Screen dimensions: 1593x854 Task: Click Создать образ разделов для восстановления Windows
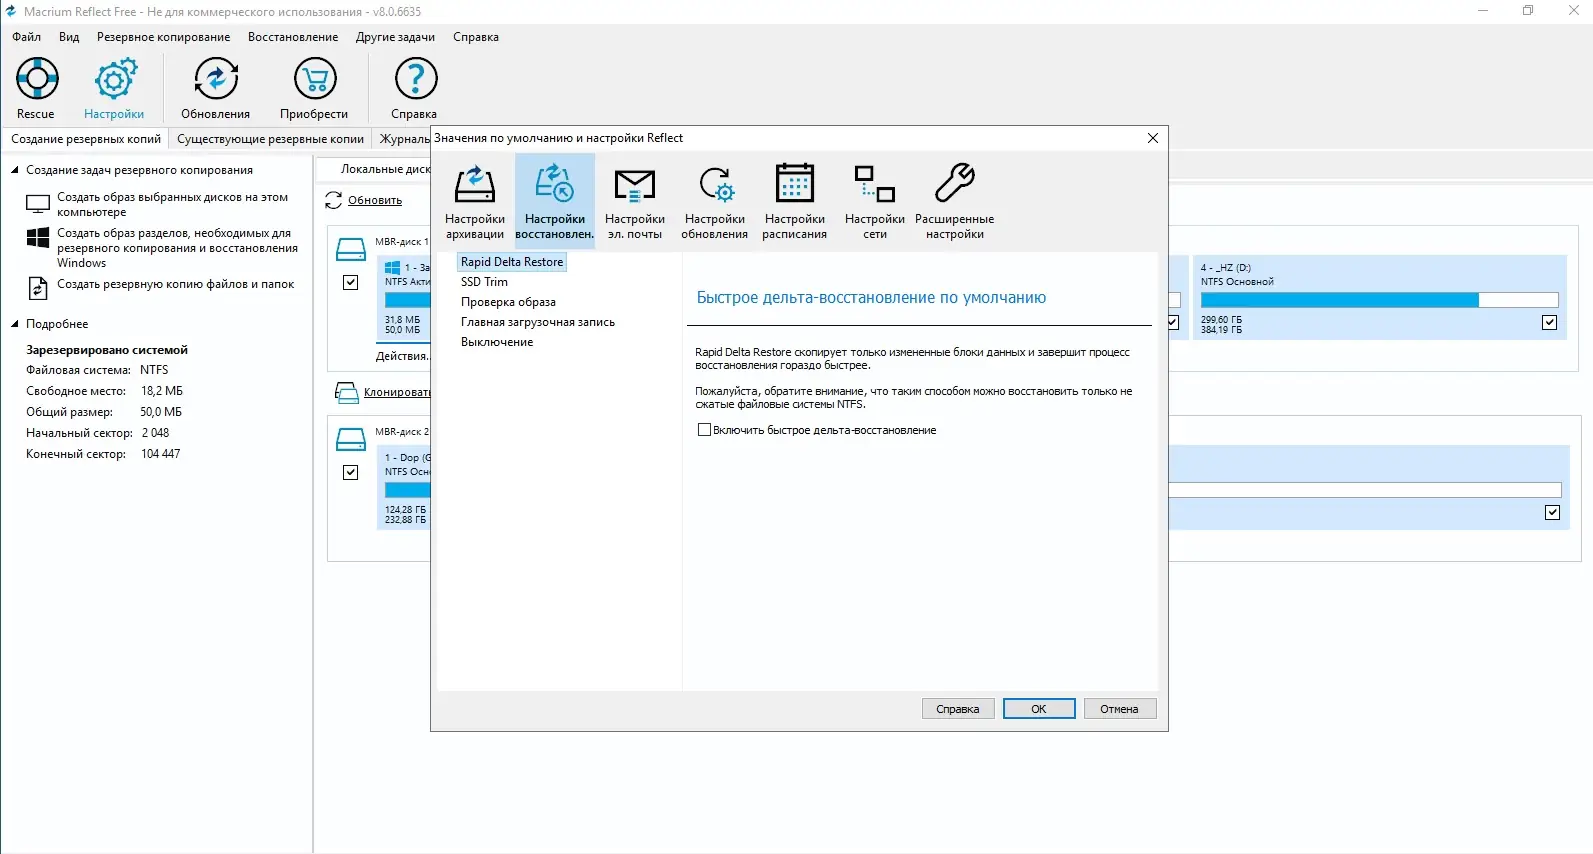pos(177,248)
